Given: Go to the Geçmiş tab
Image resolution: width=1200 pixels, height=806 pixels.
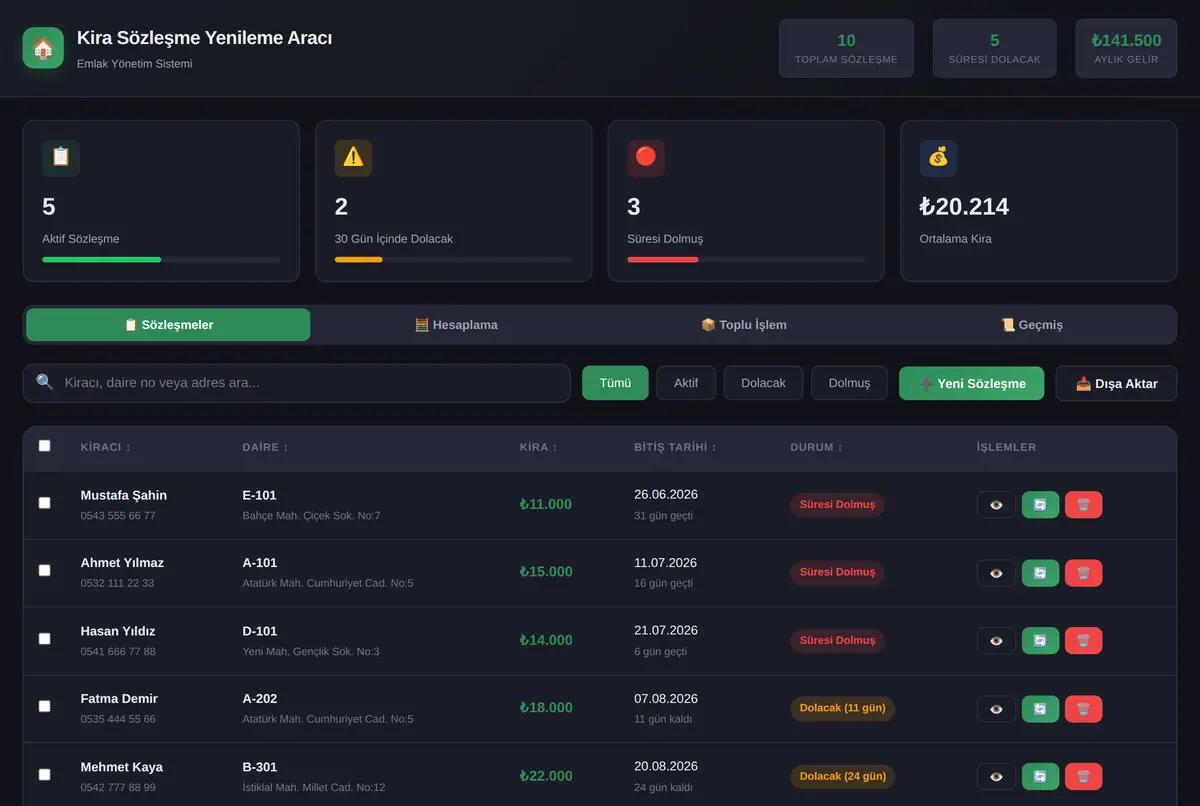Looking at the screenshot, I should click(x=1031, y=325).
